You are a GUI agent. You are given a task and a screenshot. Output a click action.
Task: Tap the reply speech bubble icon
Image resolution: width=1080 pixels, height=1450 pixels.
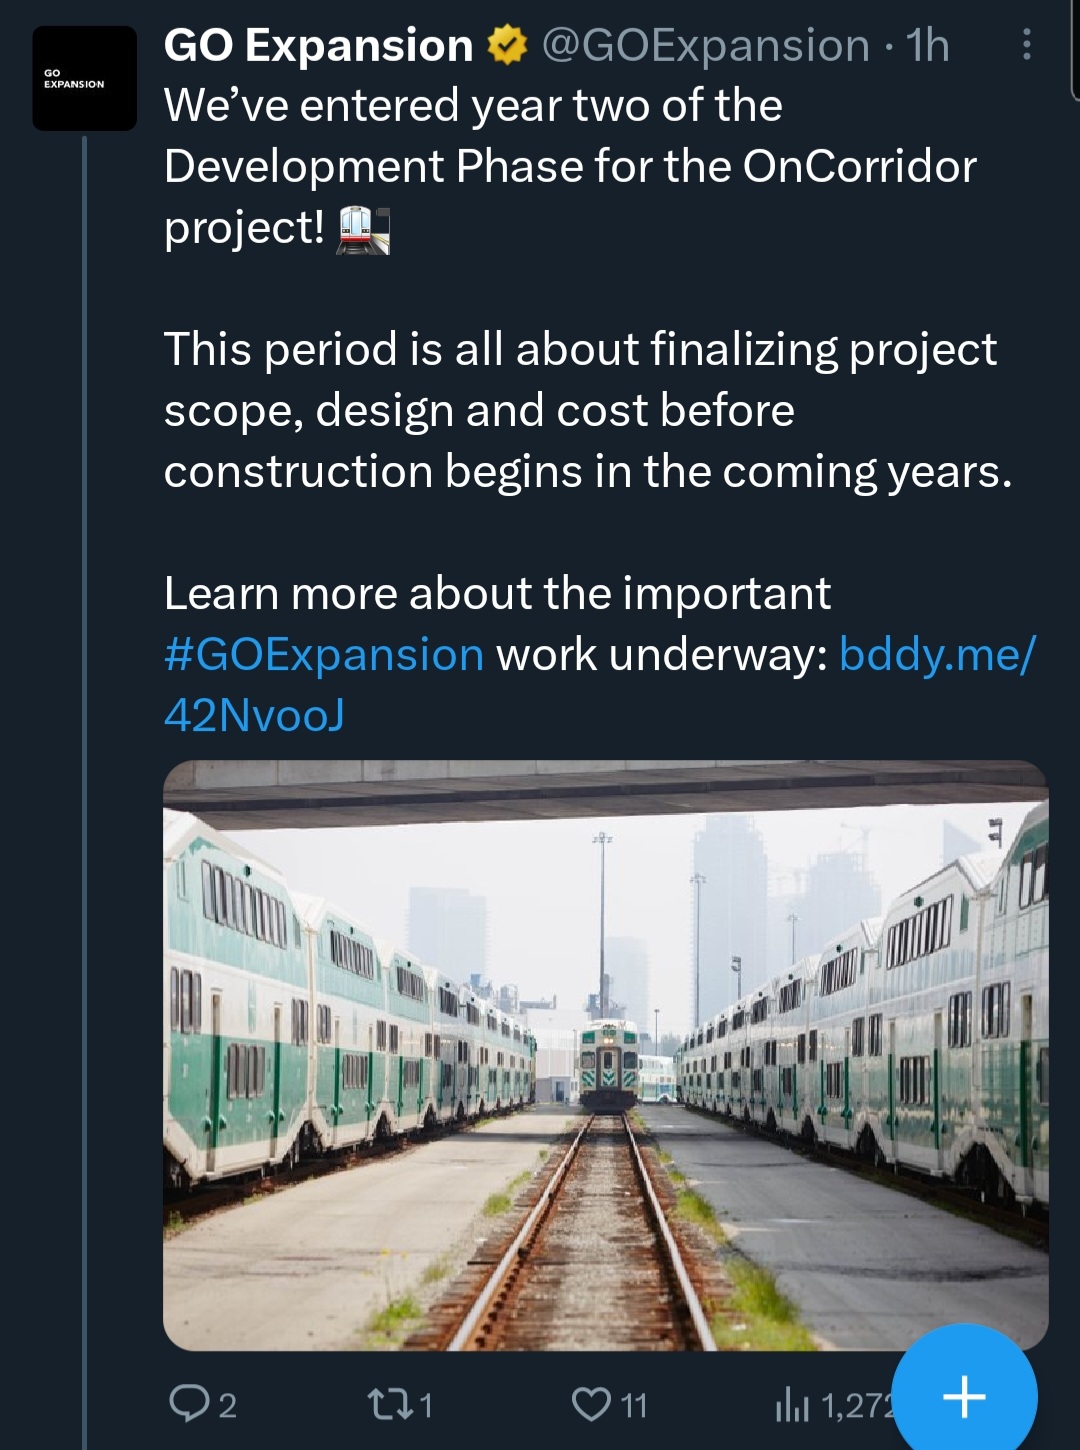(x=188, y=1403)
